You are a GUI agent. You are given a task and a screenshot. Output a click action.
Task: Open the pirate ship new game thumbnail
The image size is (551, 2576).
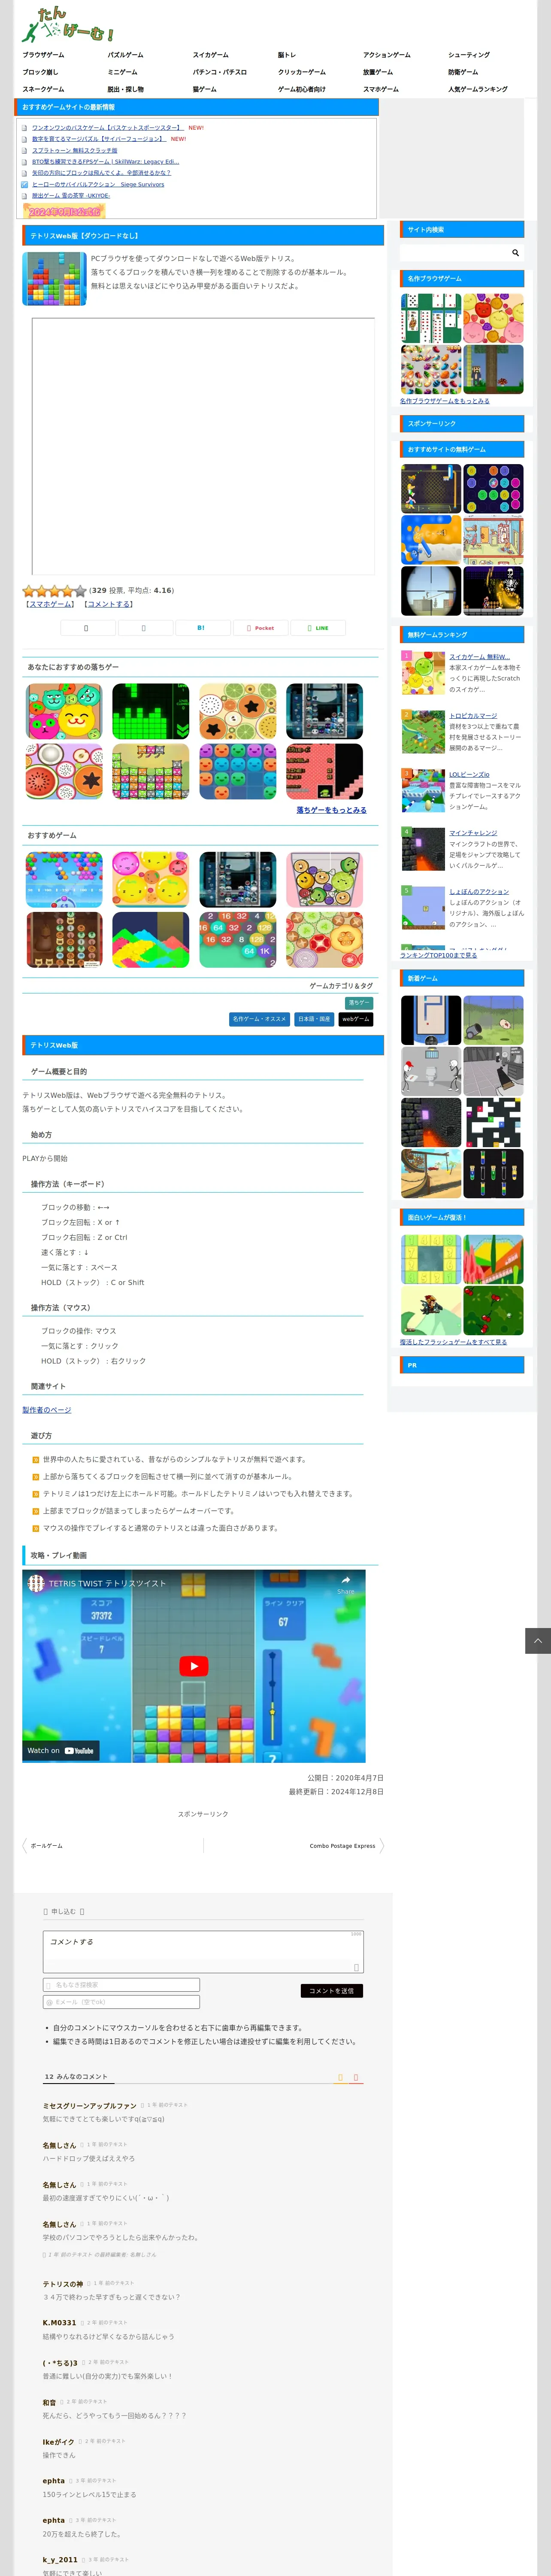431,1173
